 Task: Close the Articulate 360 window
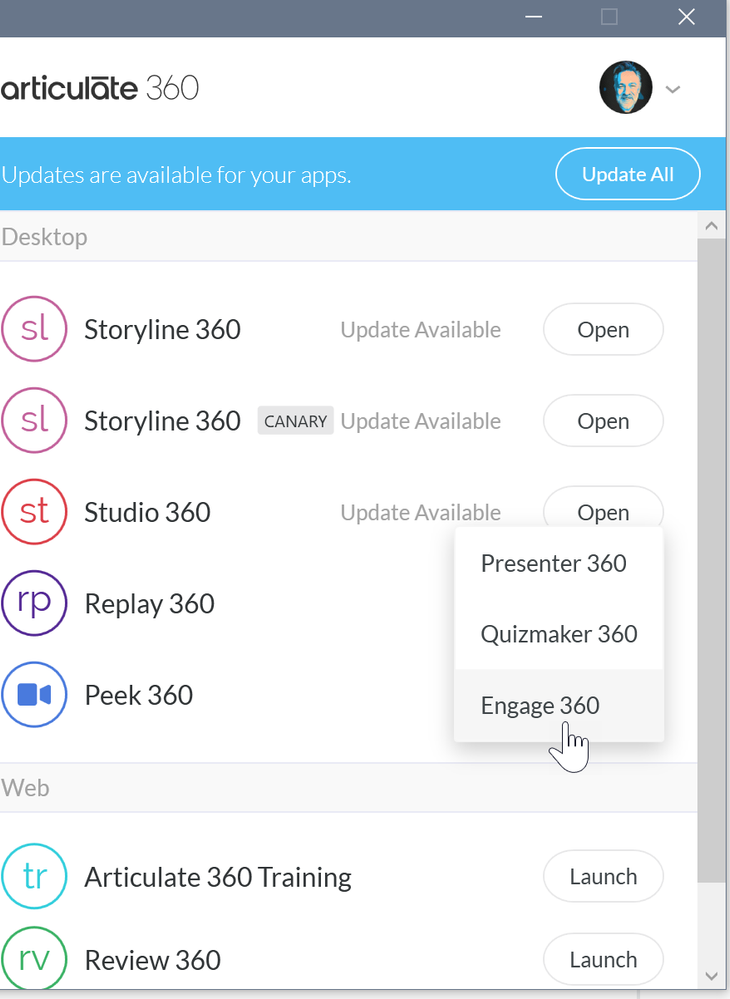[x=686, y=17]
